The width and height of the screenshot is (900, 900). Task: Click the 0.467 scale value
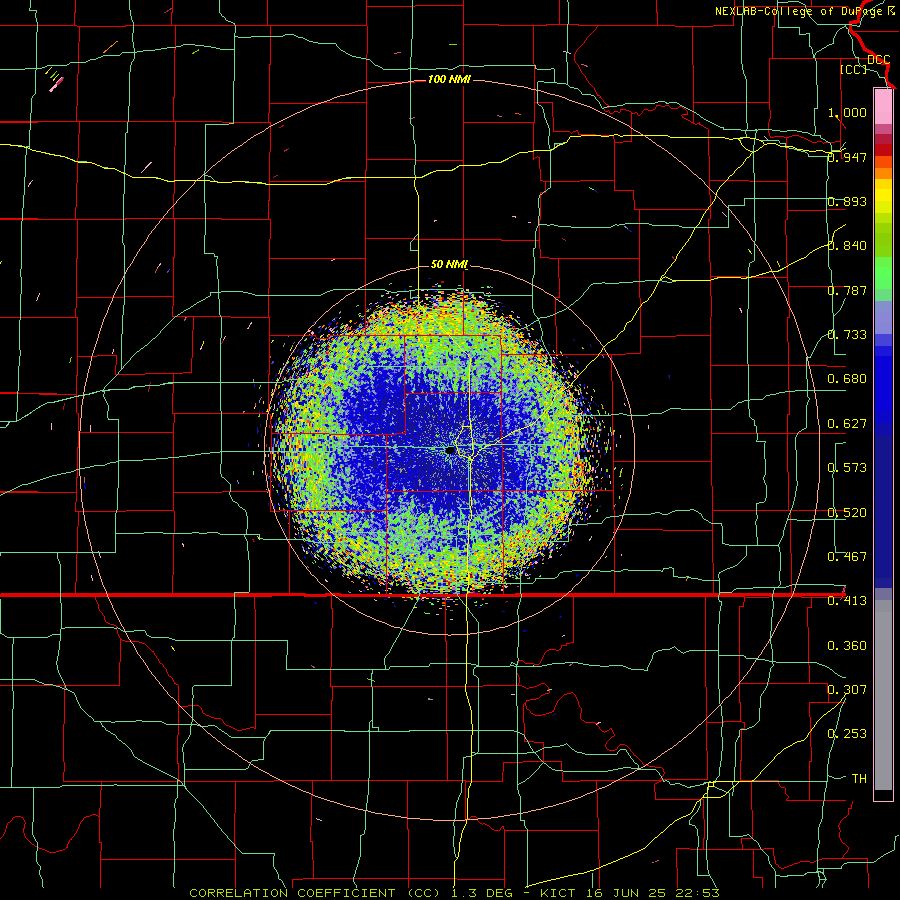pyautogui.click(x=847, y=557)
